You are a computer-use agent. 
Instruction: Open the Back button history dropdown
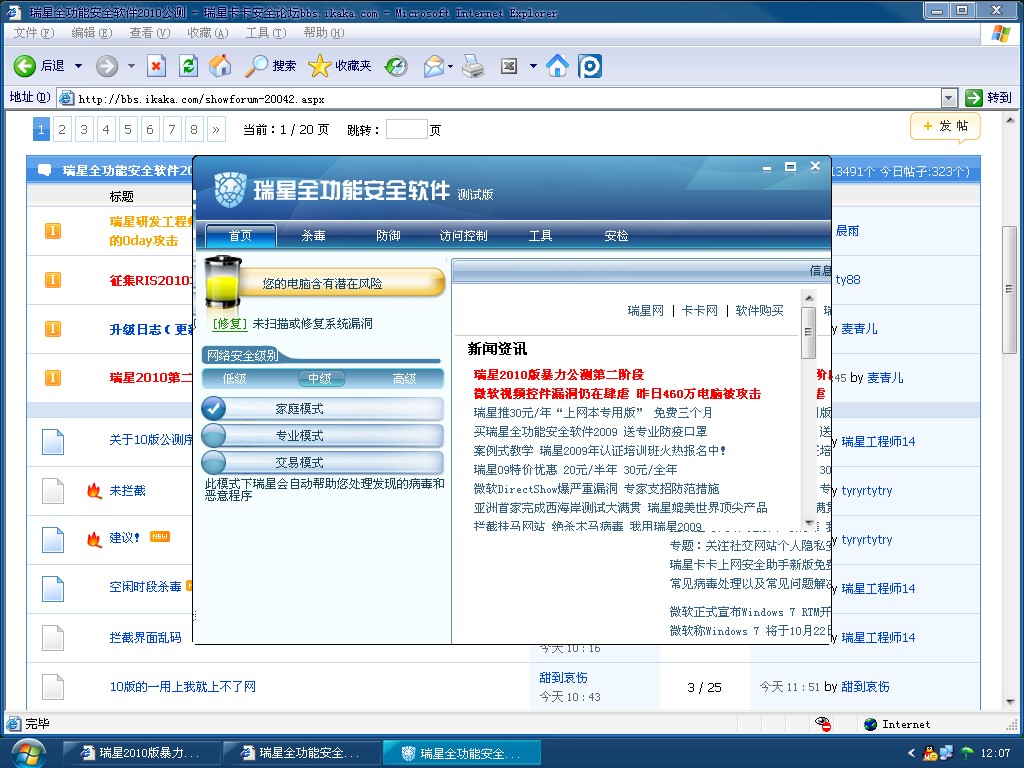[x=78, y=66]
